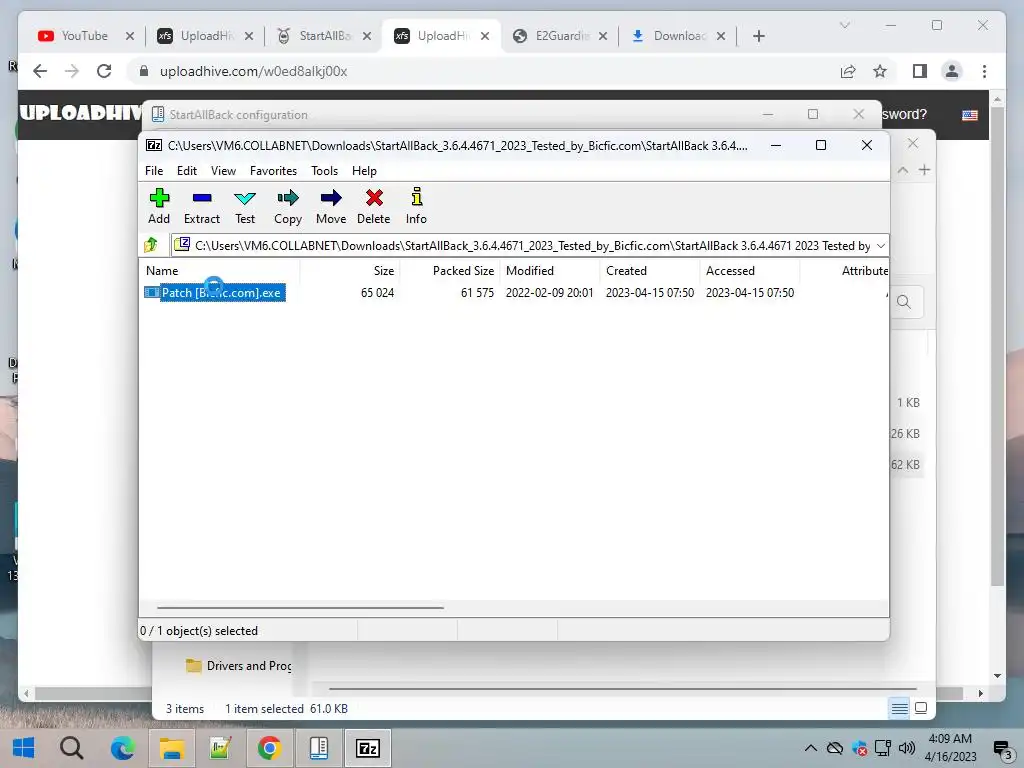The image size is (1024, 768).
Task: Run the Test archive tool
Action: point(245,206)
